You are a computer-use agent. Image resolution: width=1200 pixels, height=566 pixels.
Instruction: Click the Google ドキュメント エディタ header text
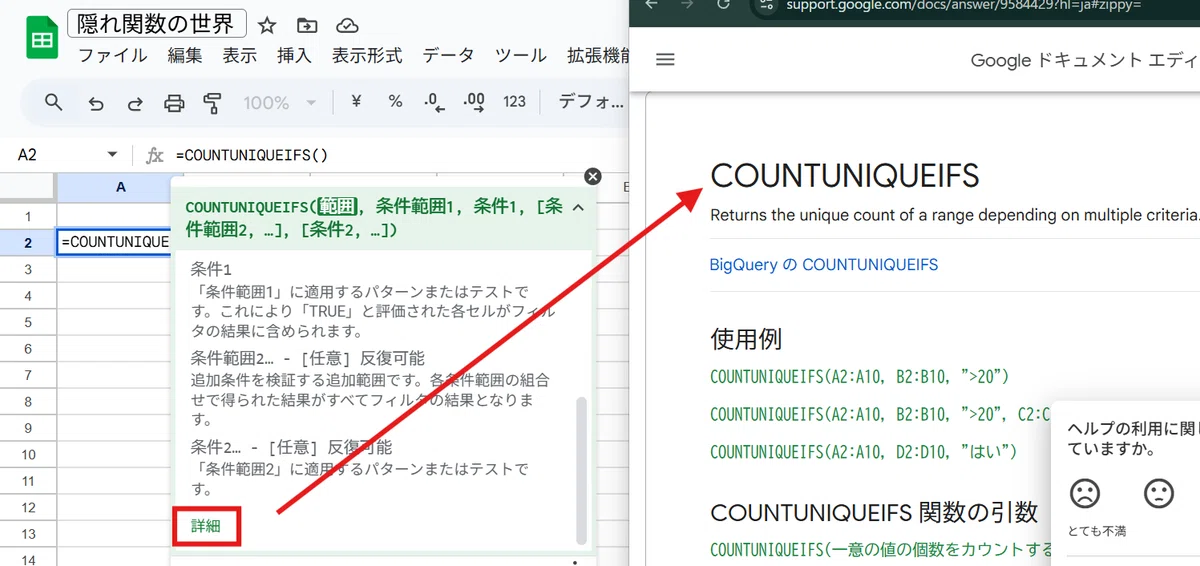[1084, 60]
